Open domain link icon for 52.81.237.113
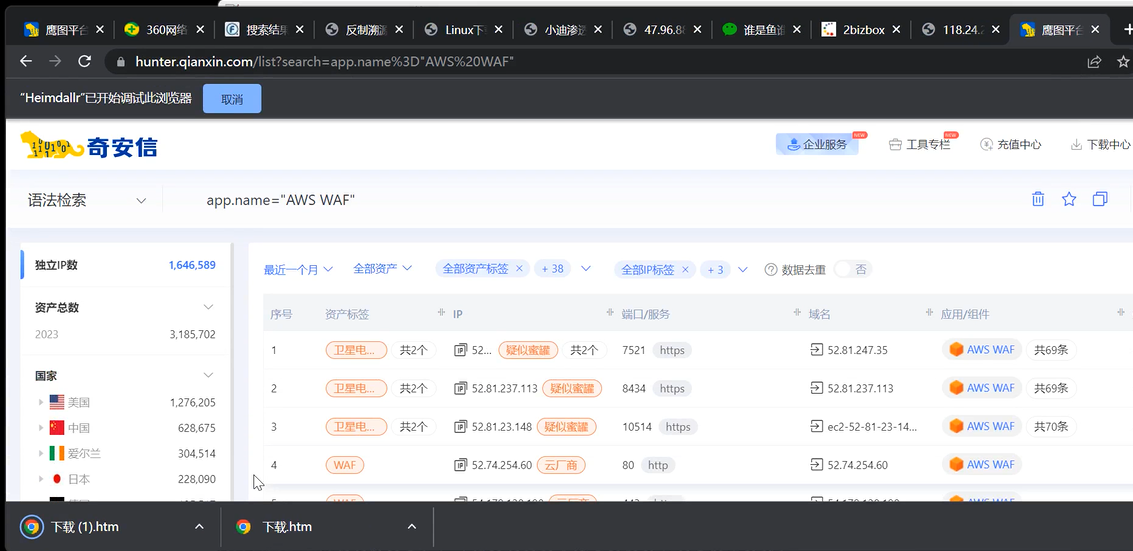The width and height of the screenshot is (1133, 551). [817, 389]
